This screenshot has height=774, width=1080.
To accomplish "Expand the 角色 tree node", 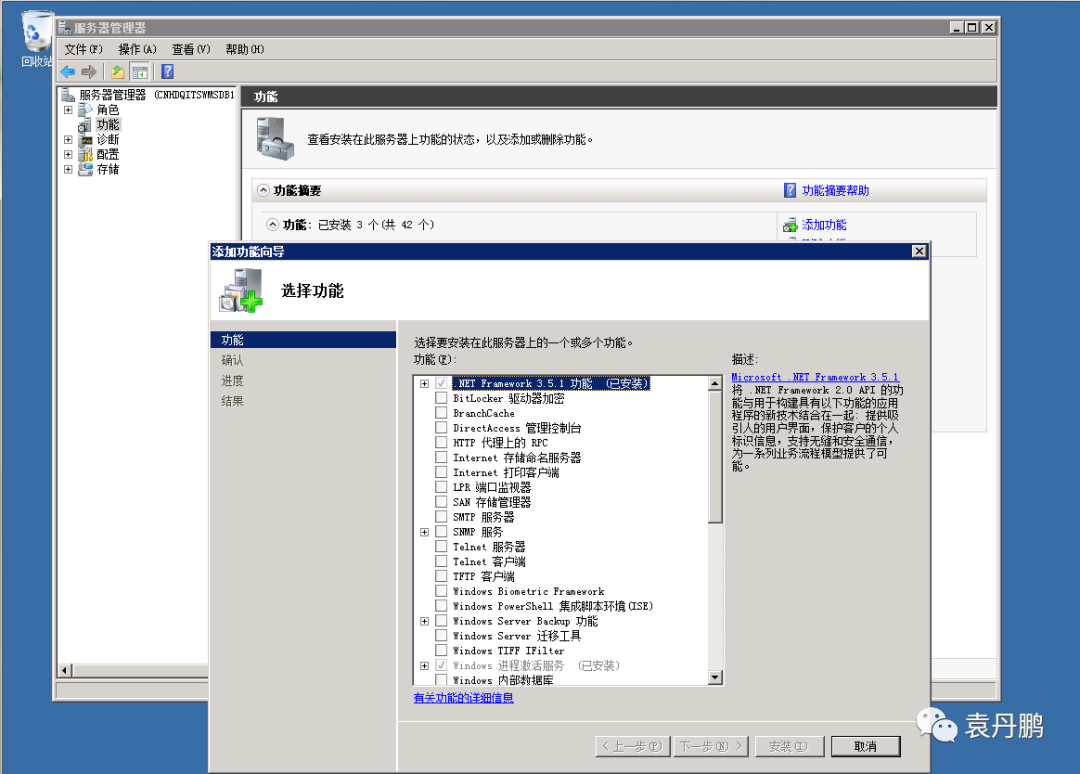I will coord(68,109).
